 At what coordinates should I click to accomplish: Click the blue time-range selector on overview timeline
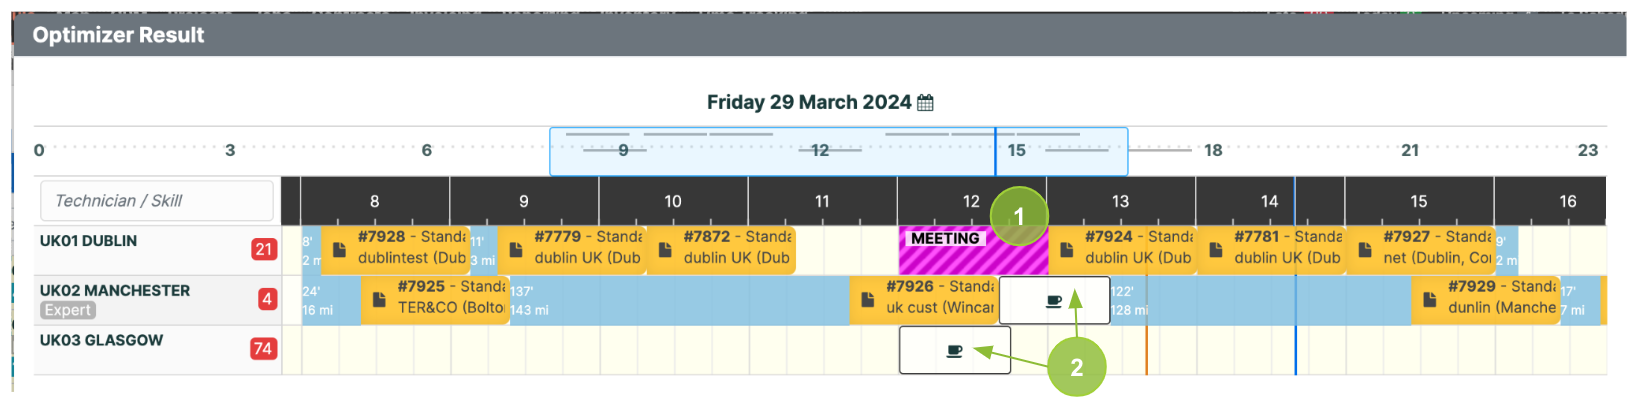coord(839,151)
